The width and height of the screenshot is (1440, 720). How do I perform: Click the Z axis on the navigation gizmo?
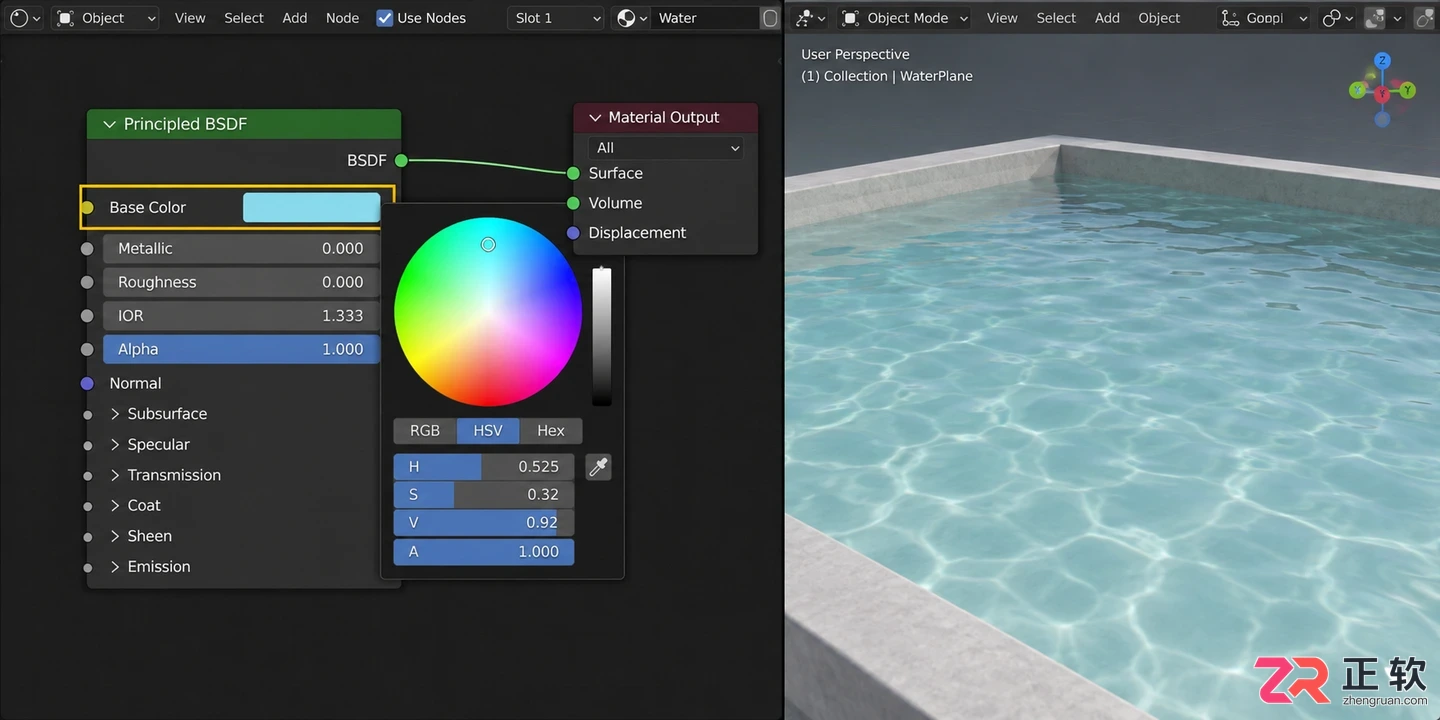tap(1382, 61)
